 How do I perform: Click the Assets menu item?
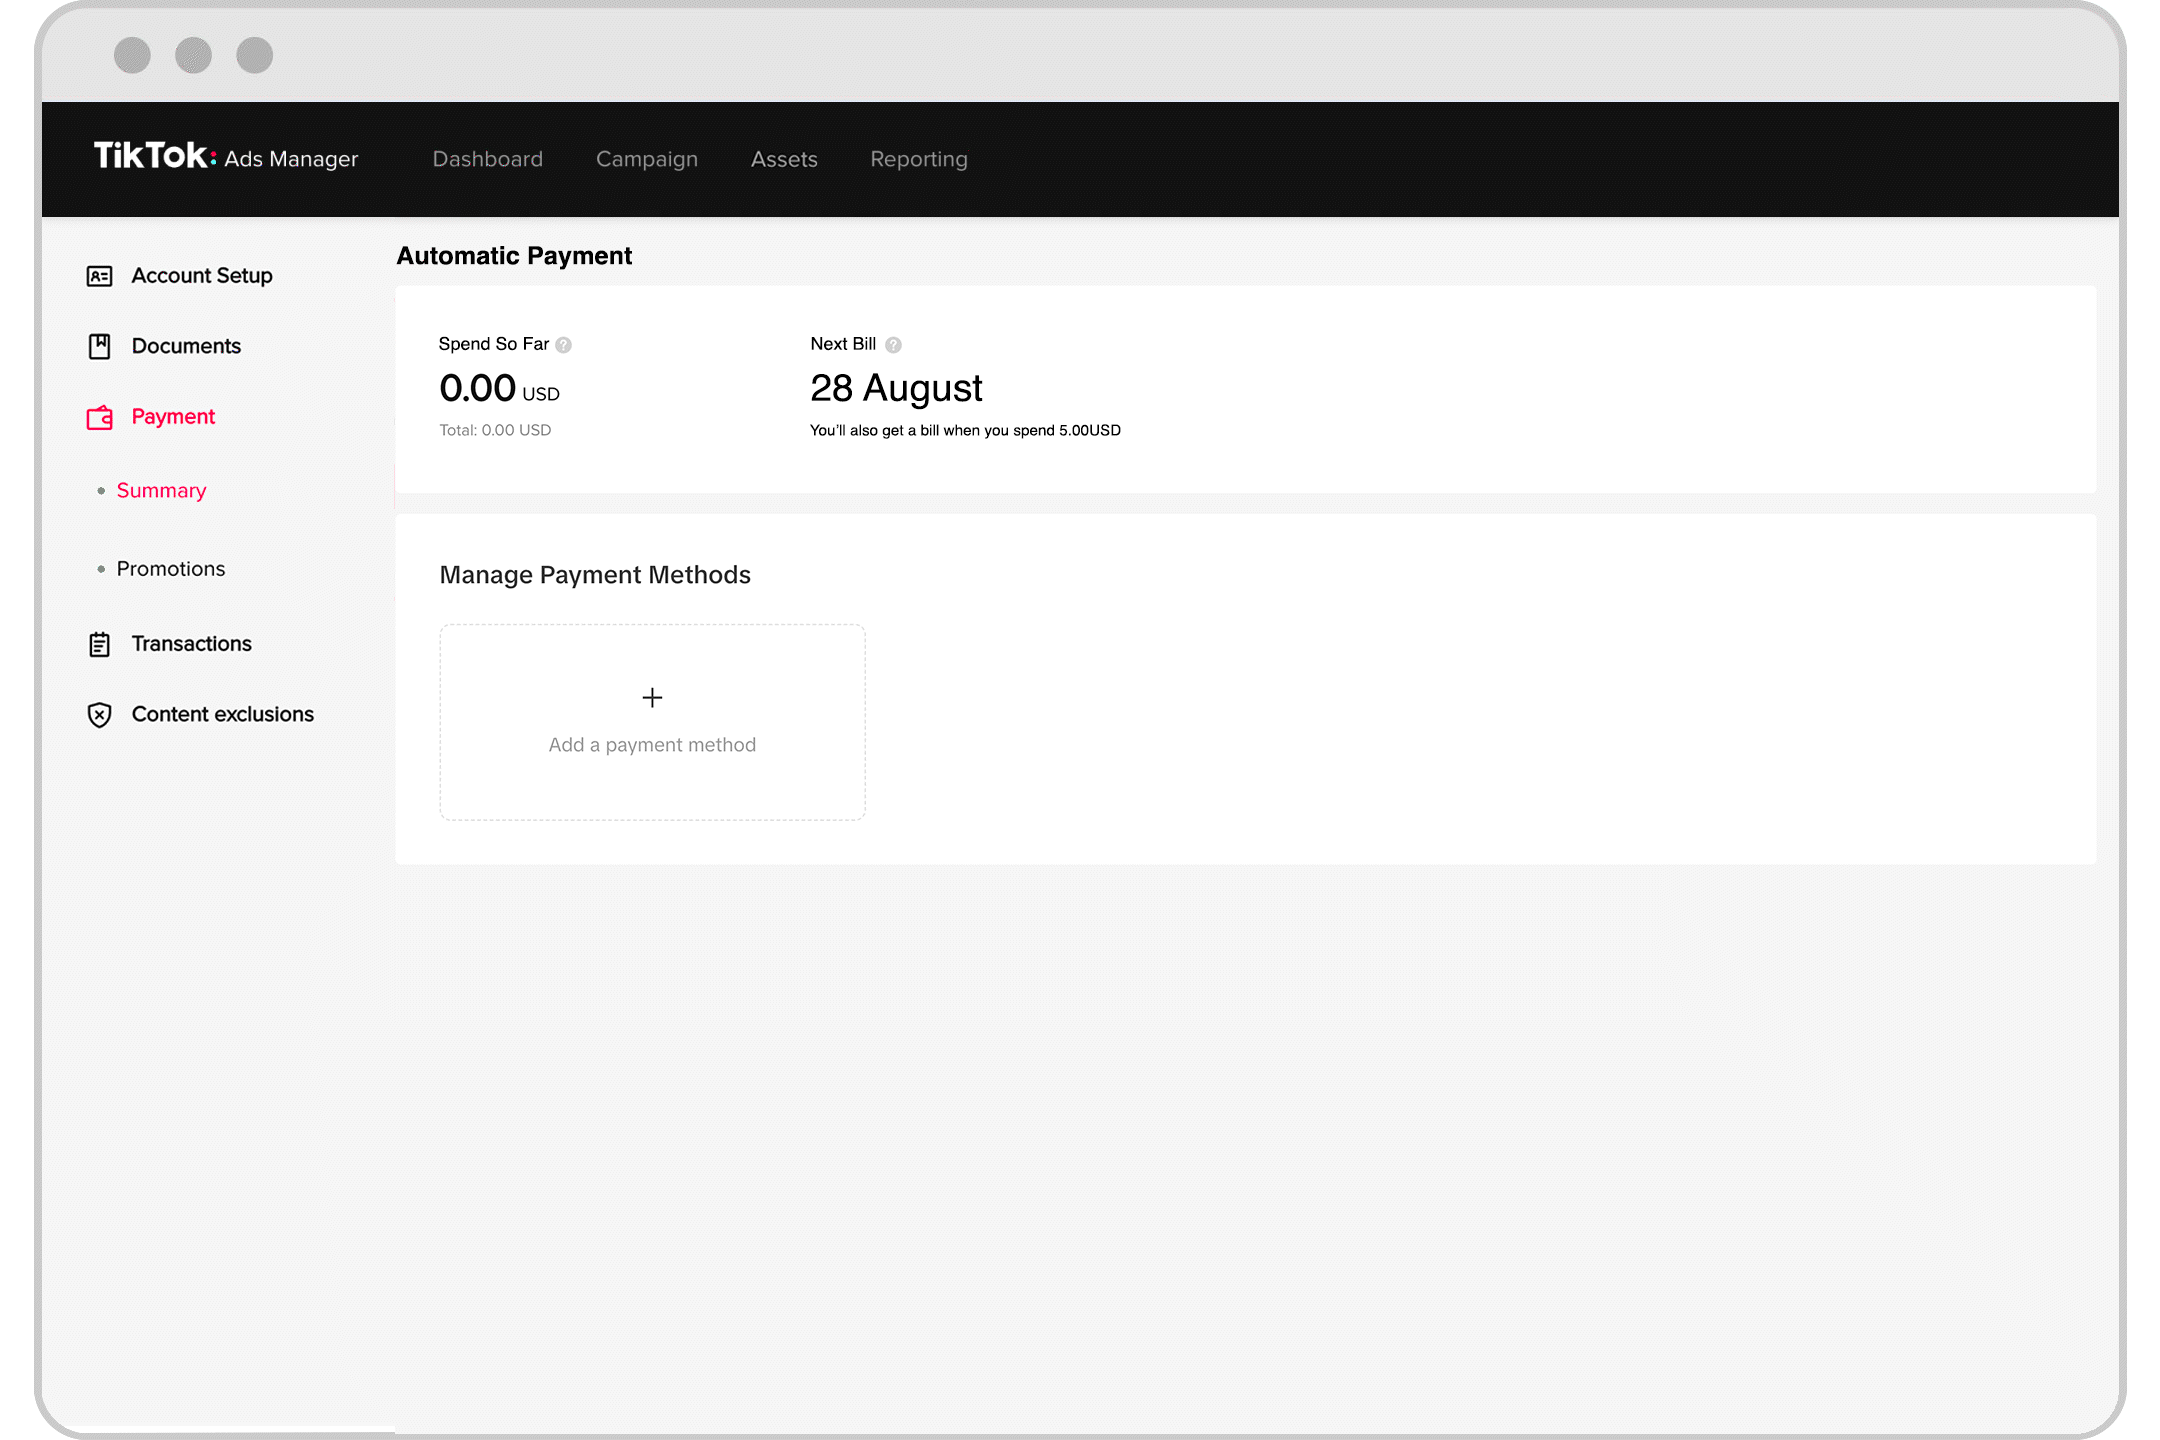click(x=783, y=158)
